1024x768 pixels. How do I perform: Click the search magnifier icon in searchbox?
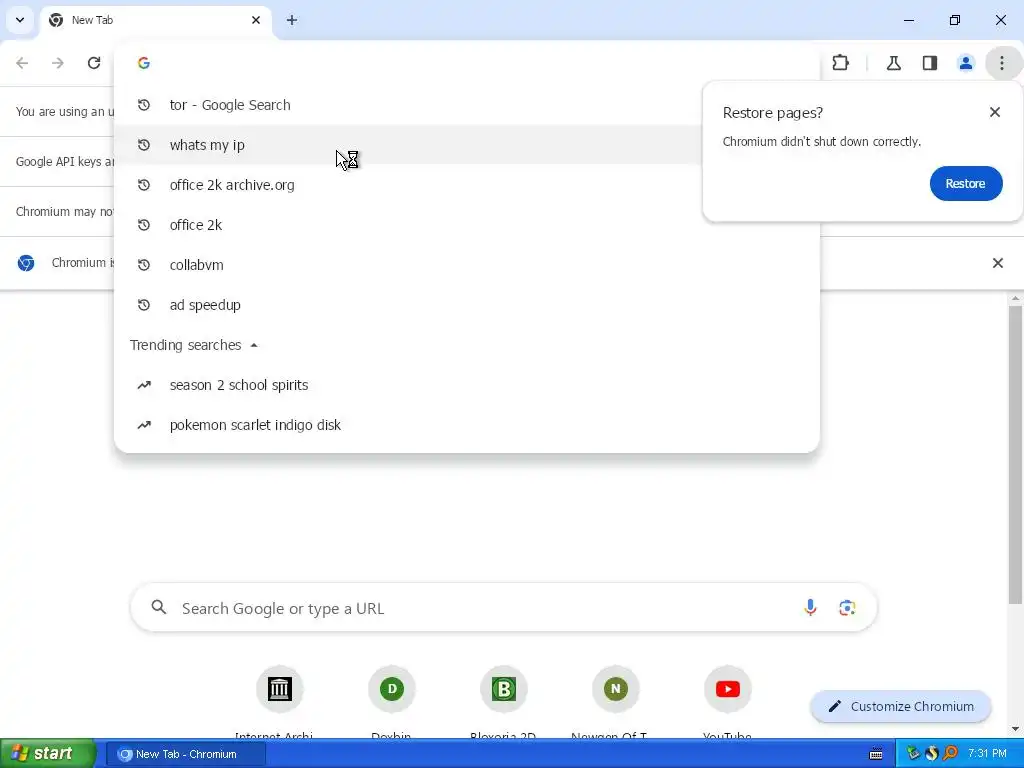159,608
